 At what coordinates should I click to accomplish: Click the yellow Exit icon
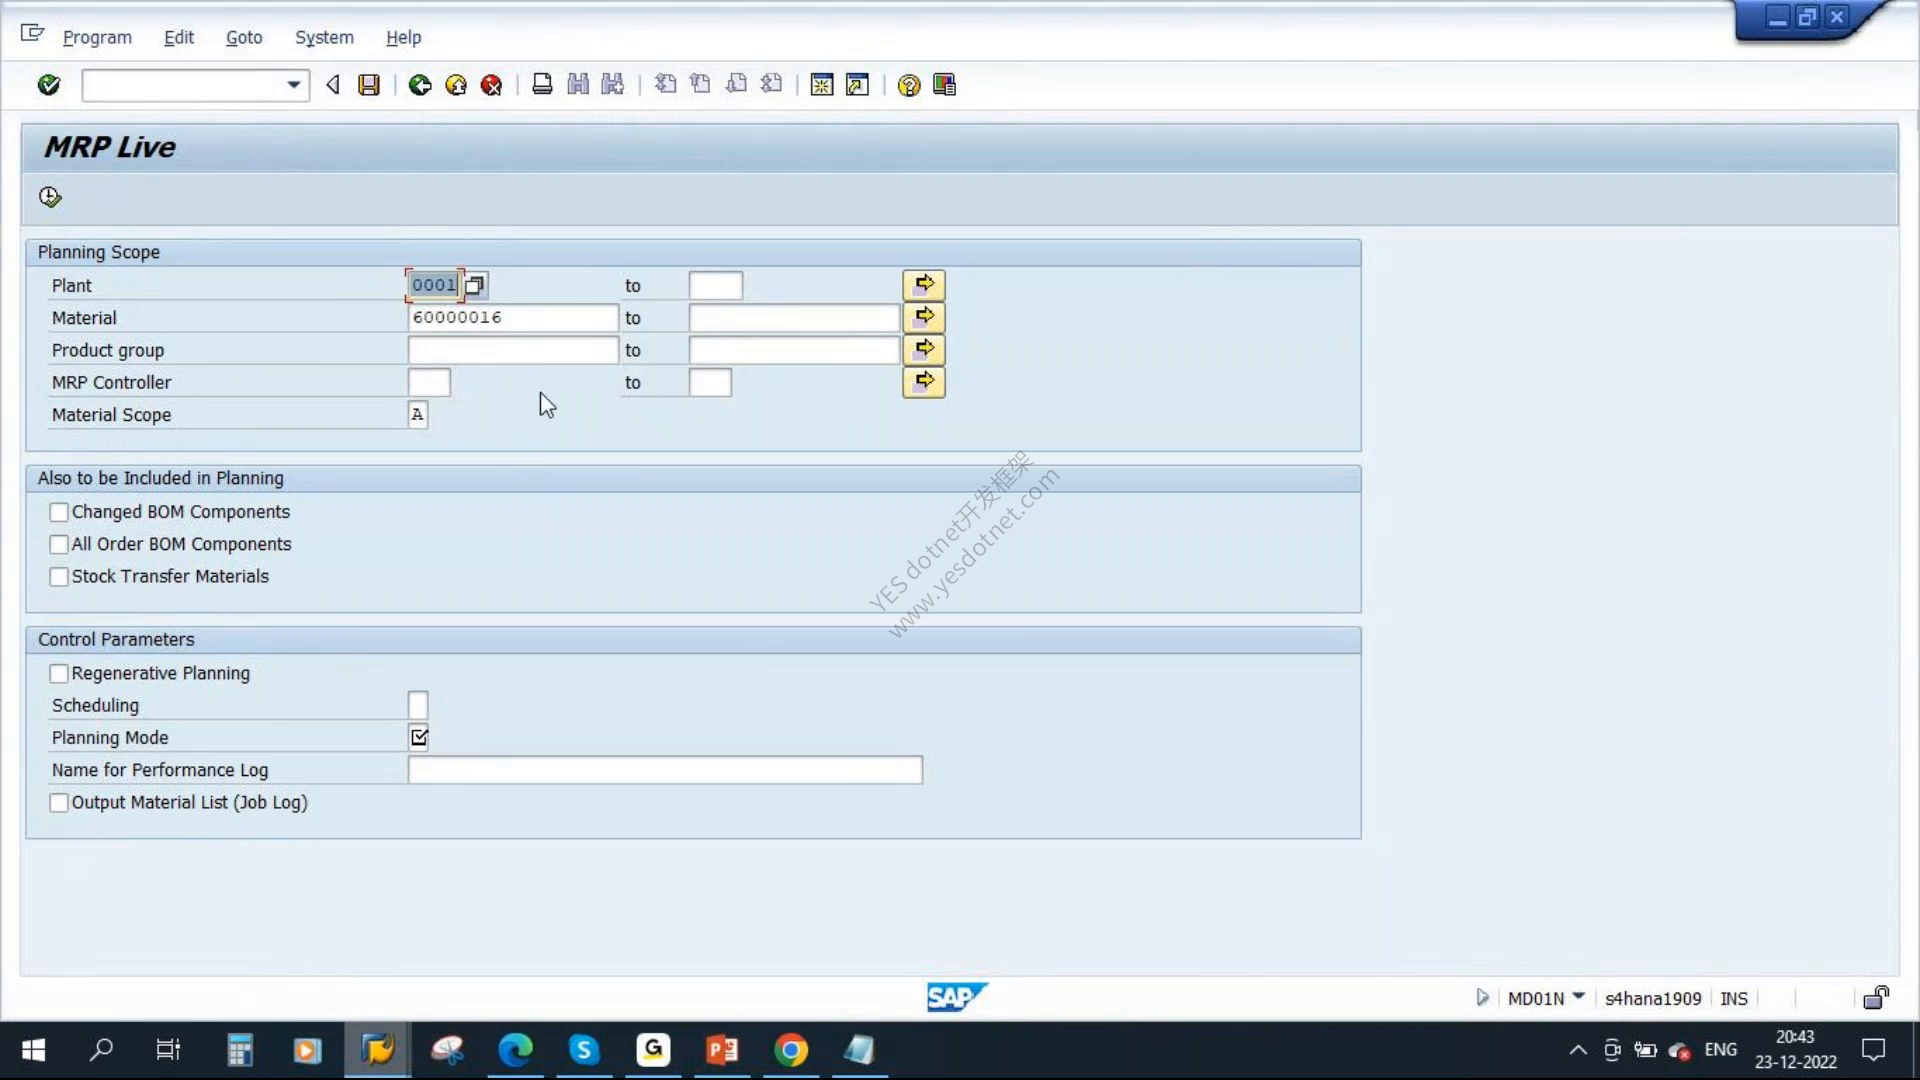[456, 85]
